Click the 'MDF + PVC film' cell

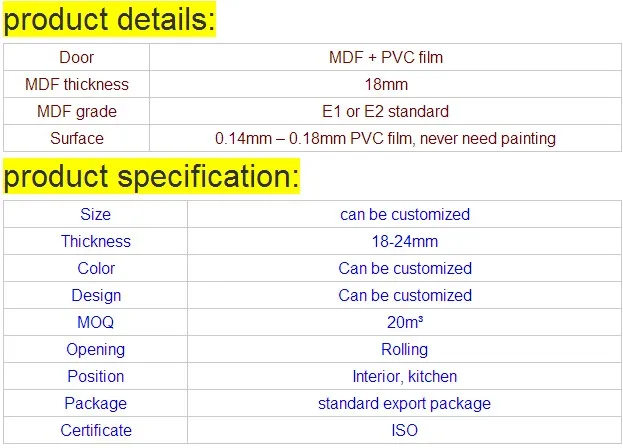click(x=385, y=57)
